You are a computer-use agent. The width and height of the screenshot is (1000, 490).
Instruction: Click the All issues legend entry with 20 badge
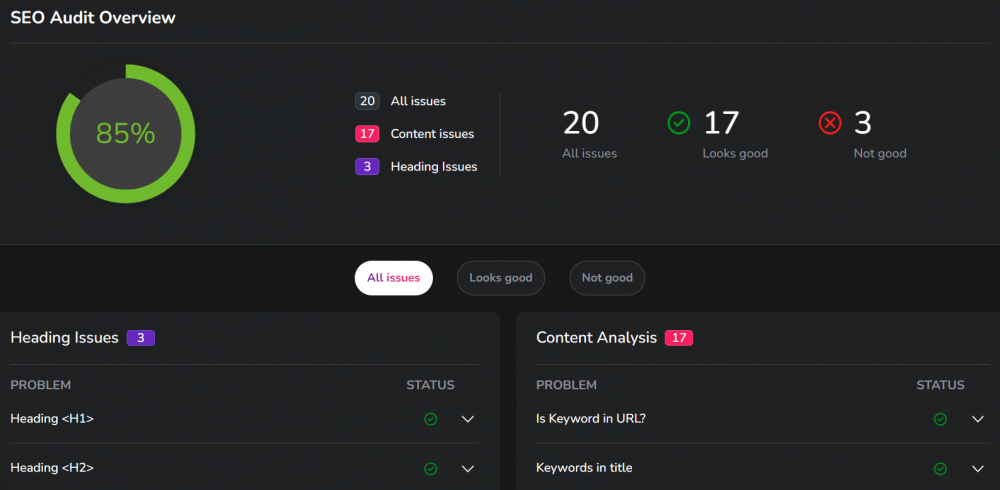click(x=418, y=101)
